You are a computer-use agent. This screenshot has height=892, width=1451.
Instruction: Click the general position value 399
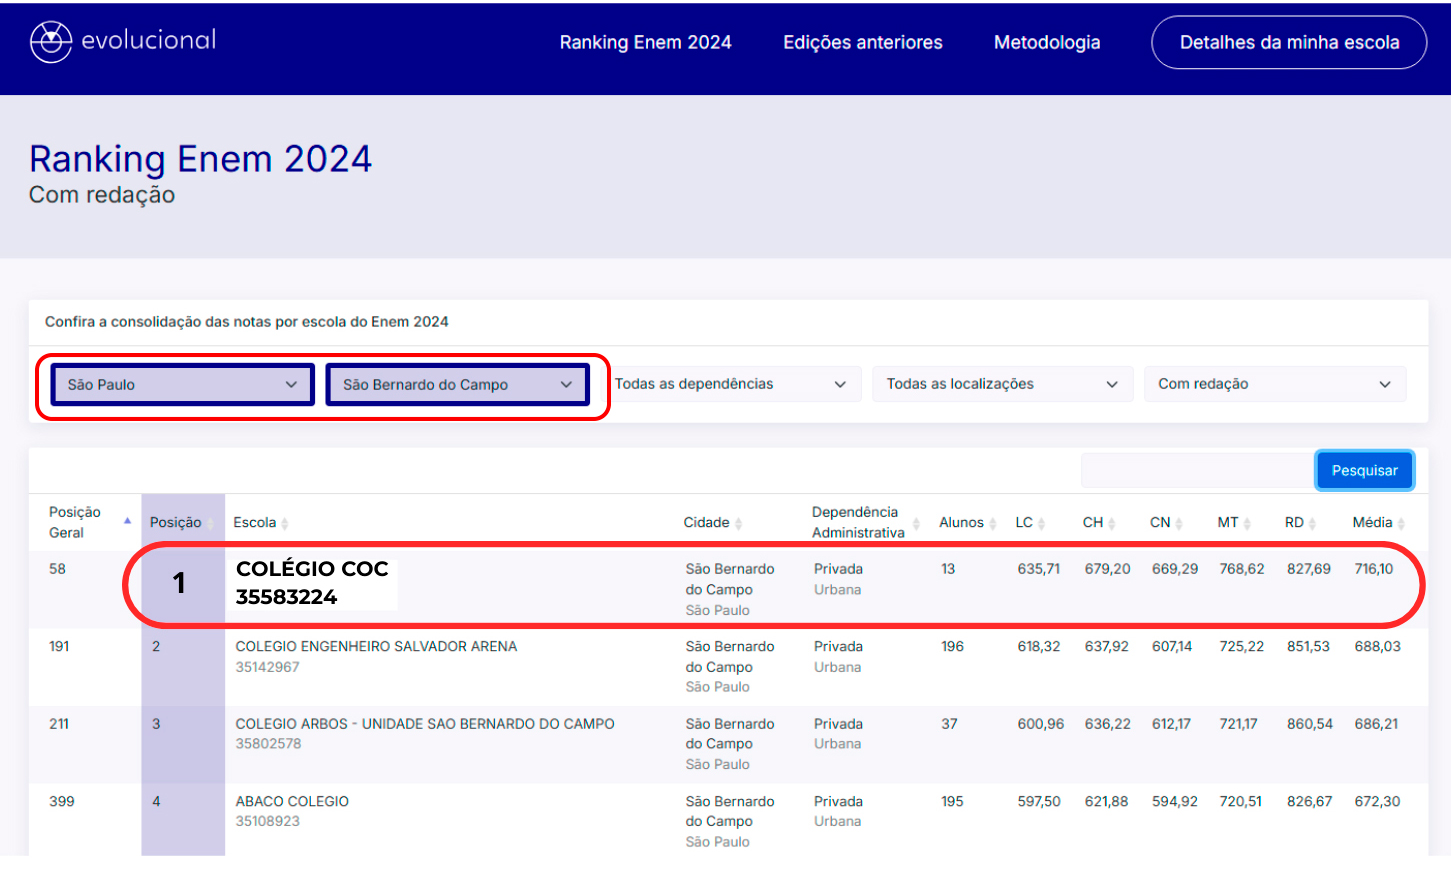point(61,802)
